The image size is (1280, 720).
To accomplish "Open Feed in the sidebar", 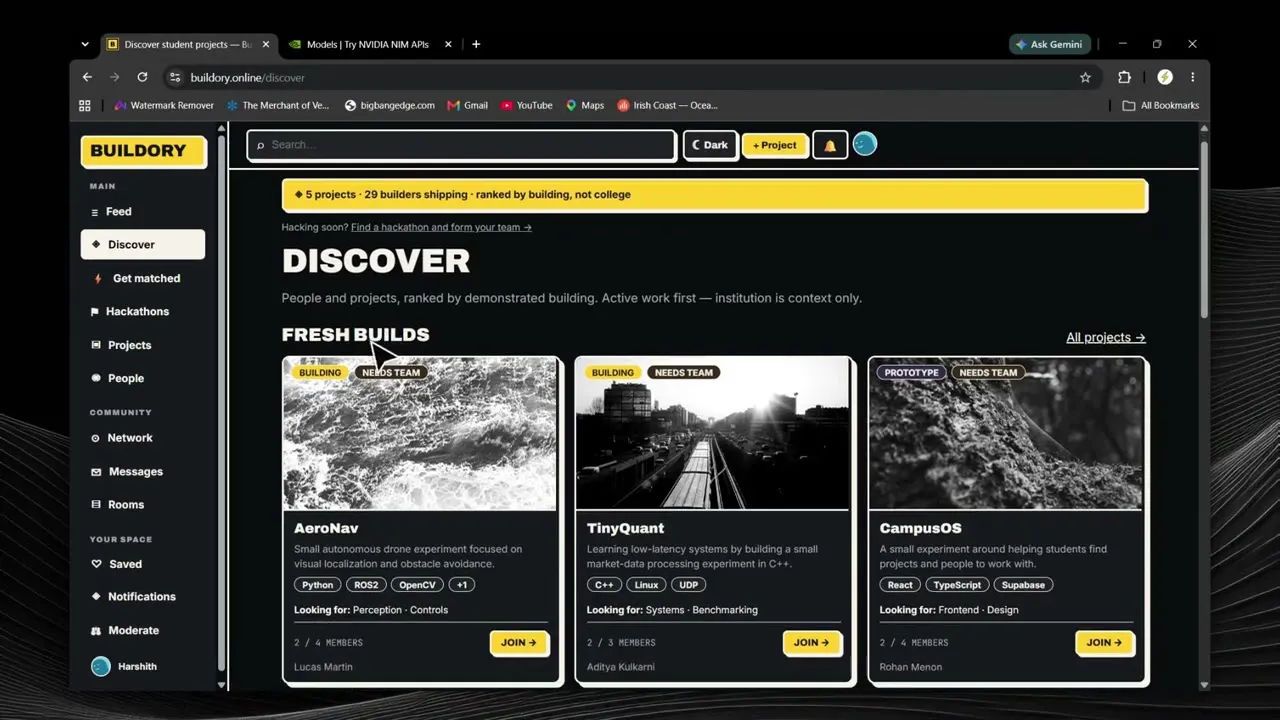I will coord(143,211).
